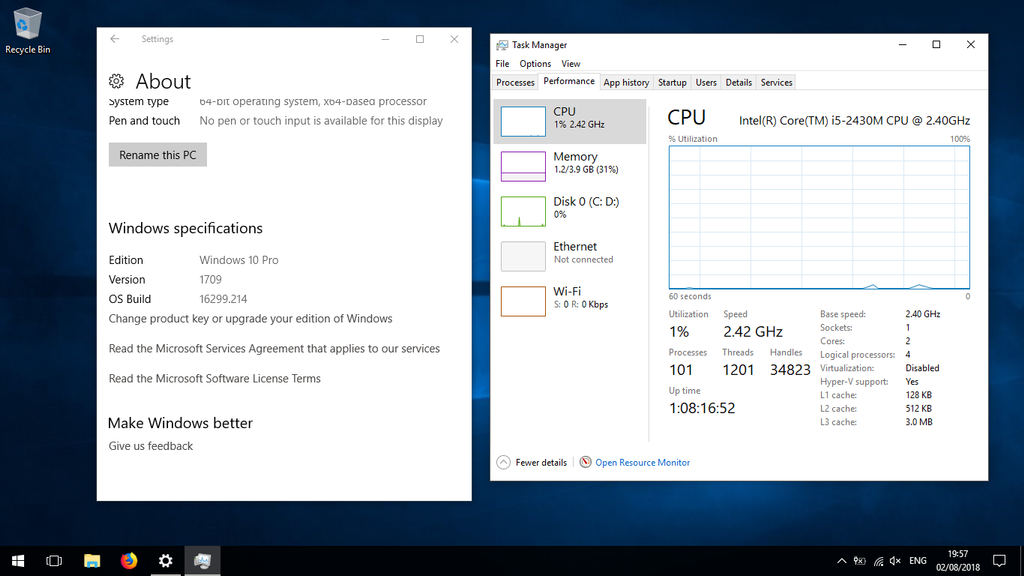Show hidden system tray icons
The height and width of the screenshot is (576, 1024).
pos(841,561)
